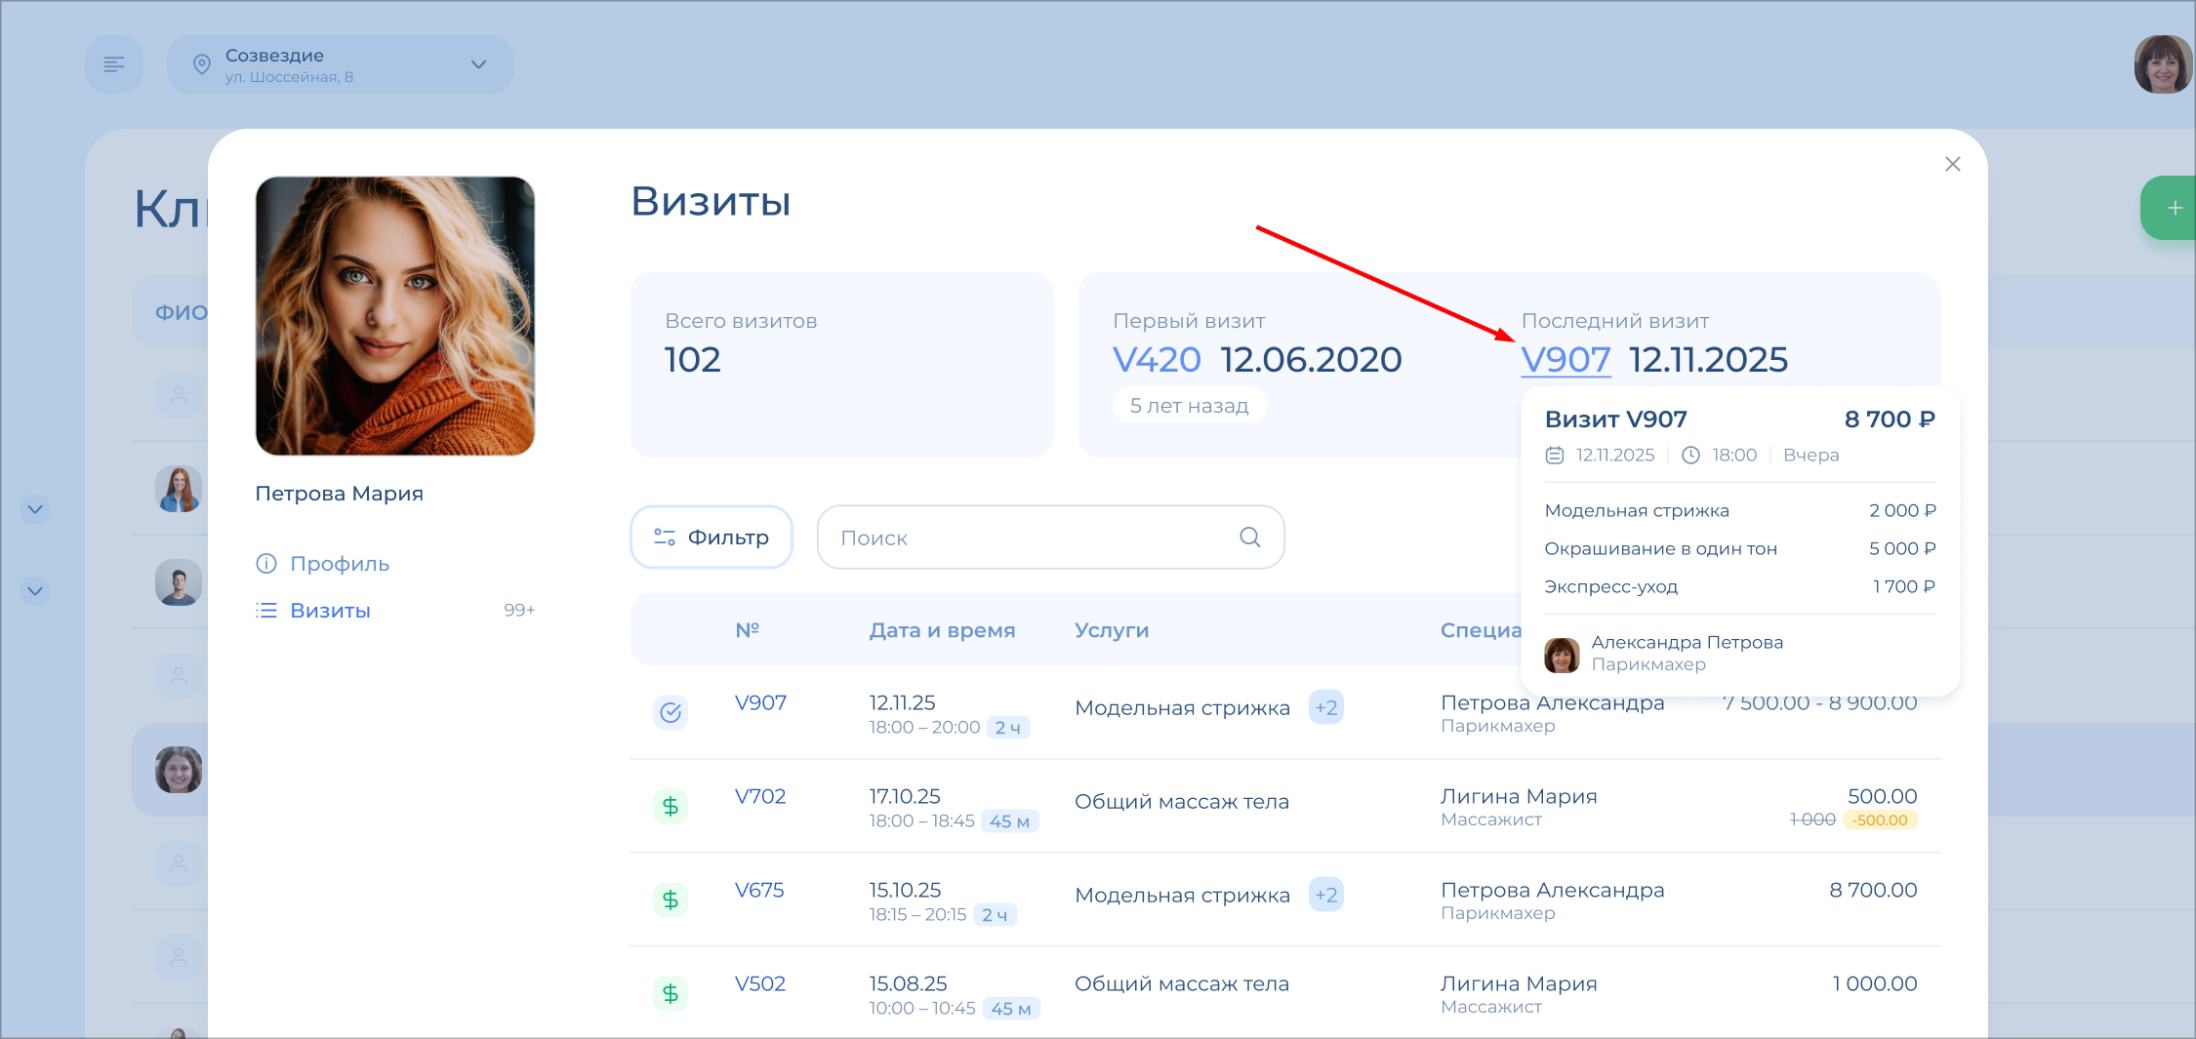Click Мария Петрова's profile photo
Viewport: 2196px width, 1039px height.
pos(395,316)
